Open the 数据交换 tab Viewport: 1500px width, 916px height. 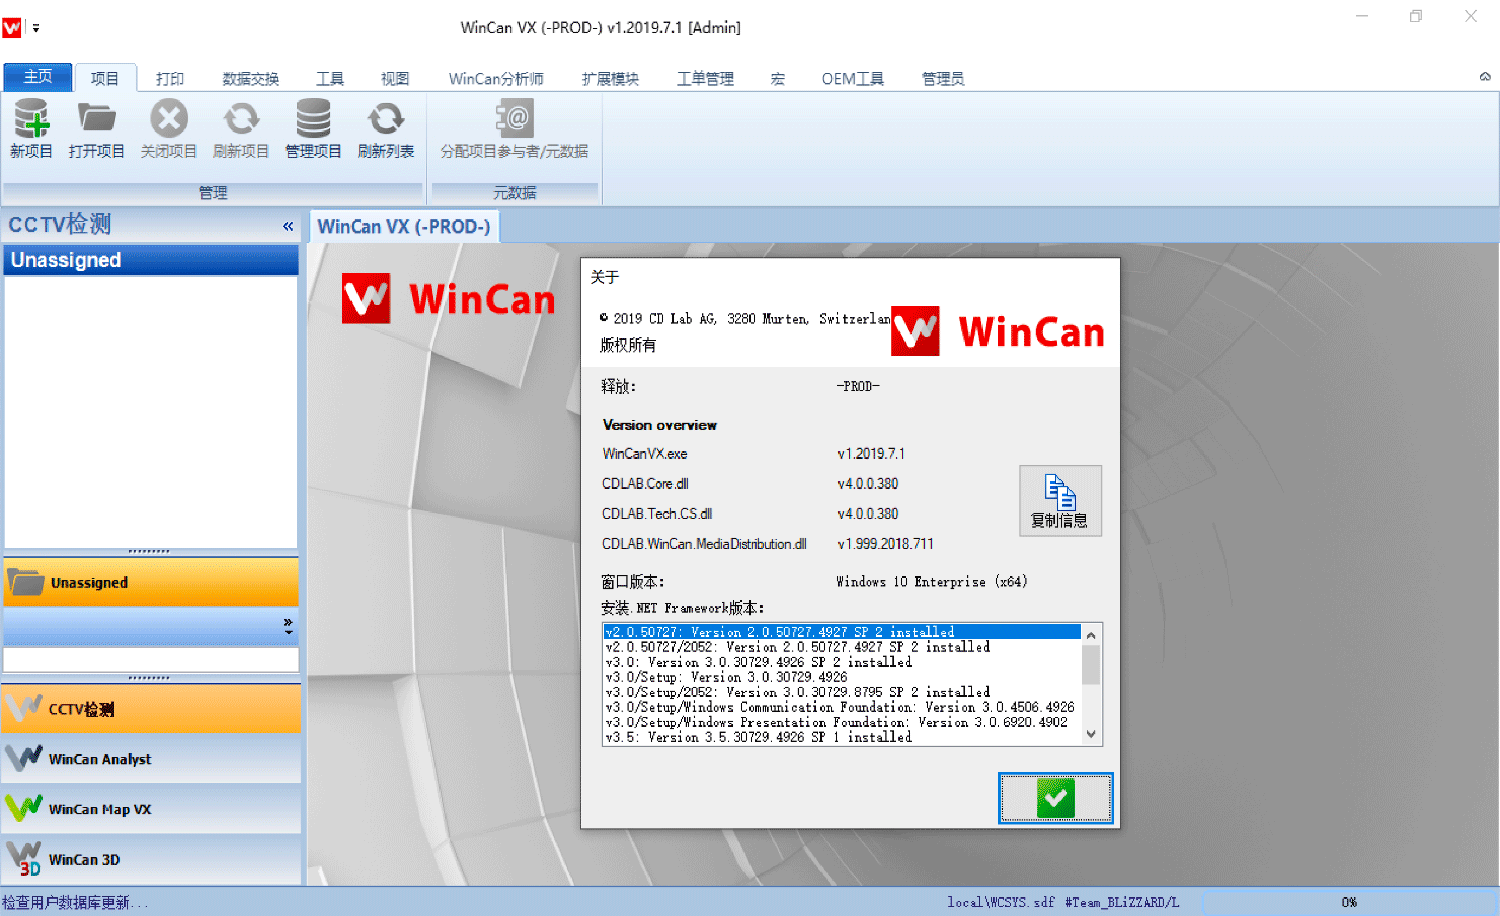[250, 79]
